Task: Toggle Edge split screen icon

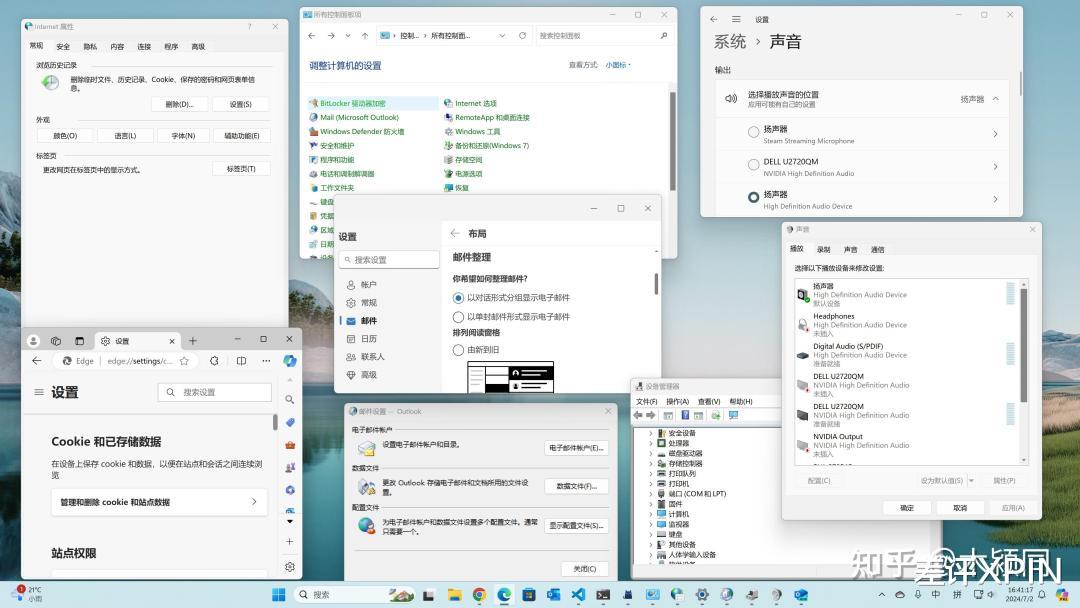Action: click(x=241, y=361)
